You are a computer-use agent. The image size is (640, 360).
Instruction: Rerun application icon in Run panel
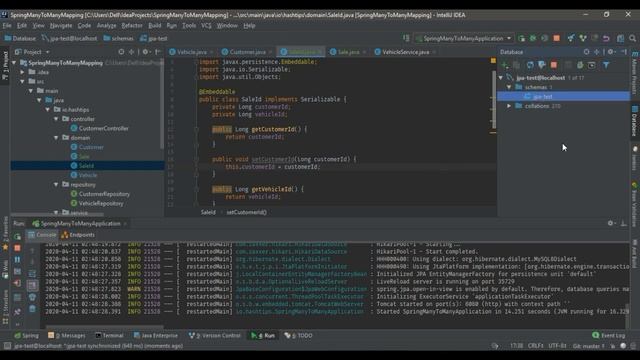(17, 237)
